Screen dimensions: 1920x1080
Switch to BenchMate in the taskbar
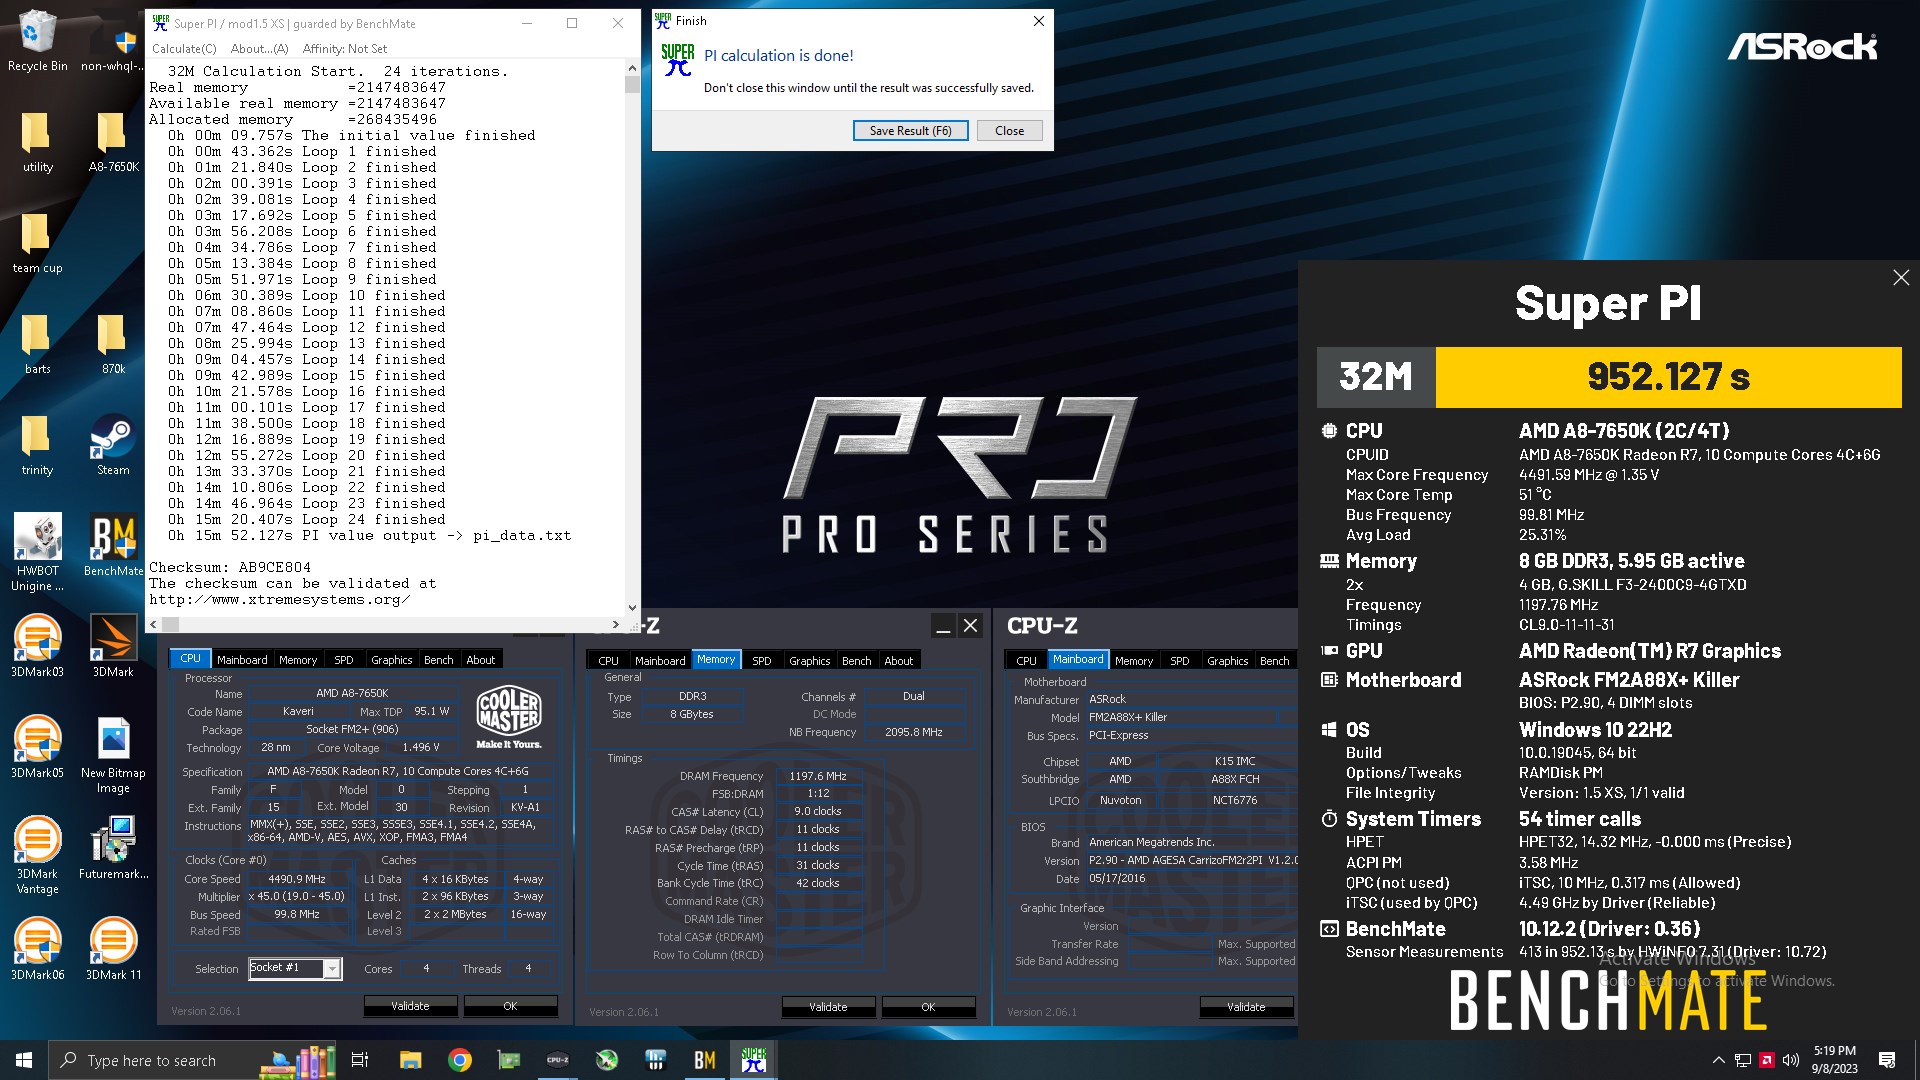(x=705, y=1060)
